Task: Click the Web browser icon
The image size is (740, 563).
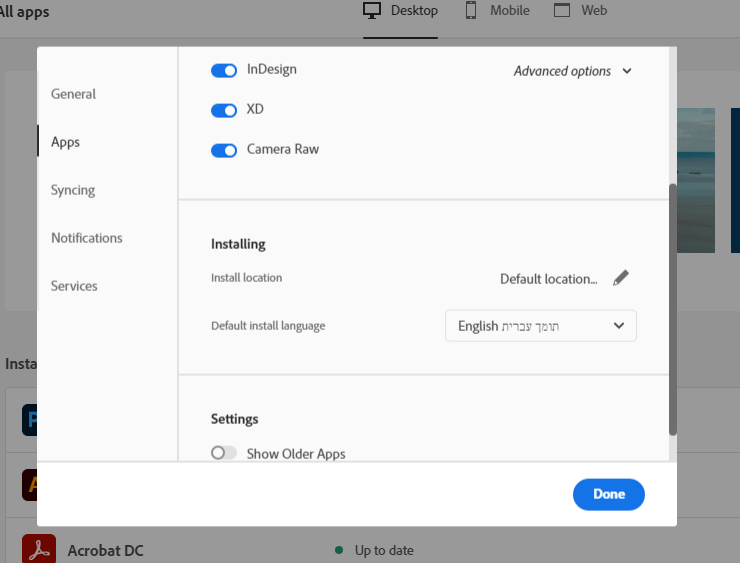Action: coord(562,11)
